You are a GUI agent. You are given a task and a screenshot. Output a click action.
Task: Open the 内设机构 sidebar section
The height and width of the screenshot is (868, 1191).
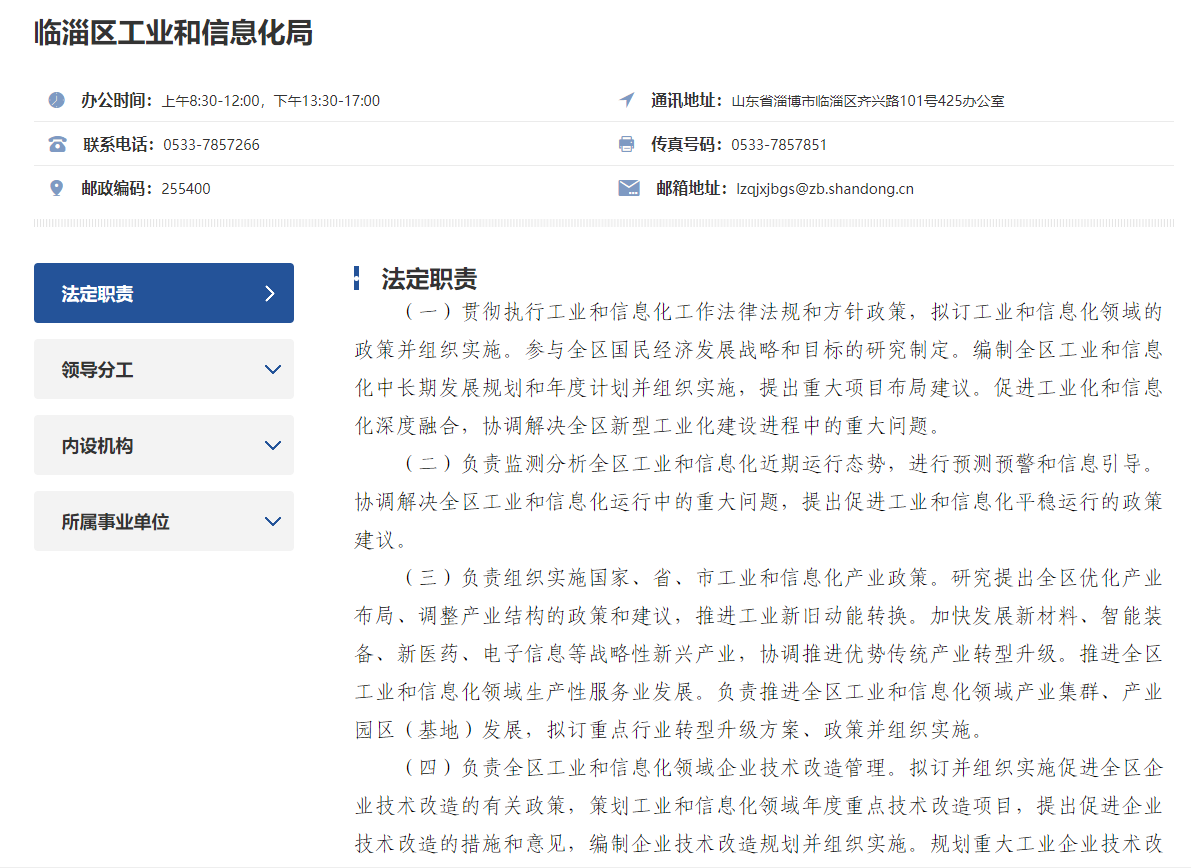(98, 446)
